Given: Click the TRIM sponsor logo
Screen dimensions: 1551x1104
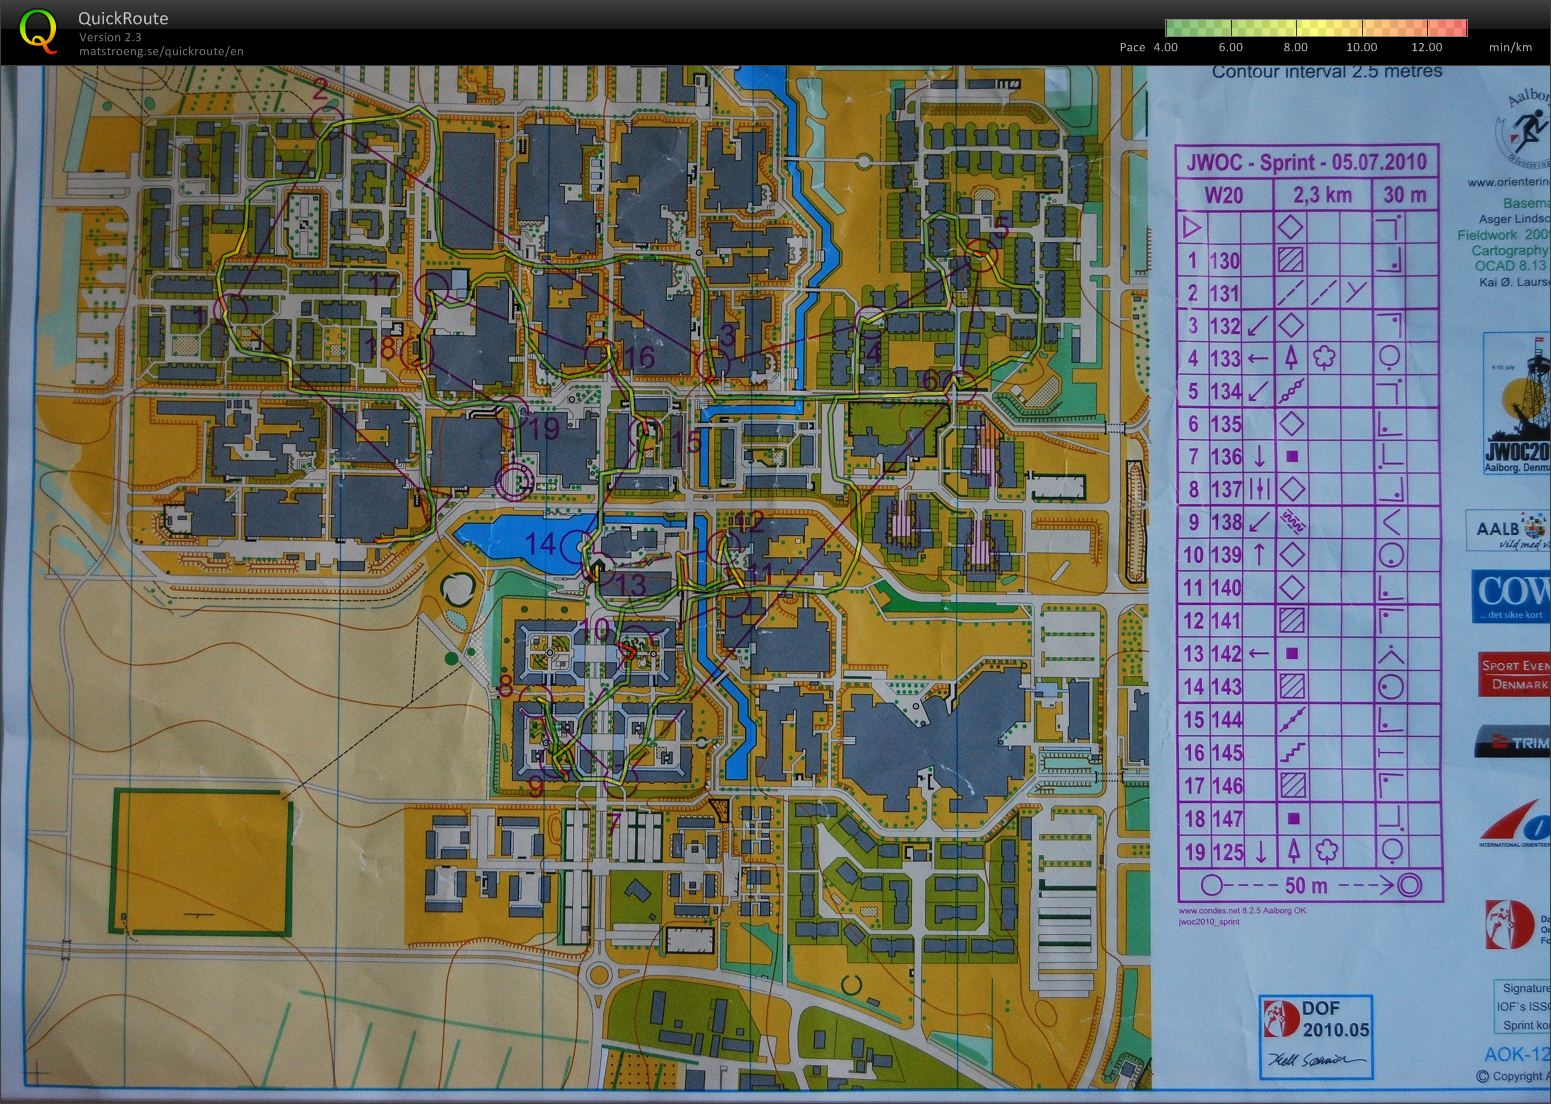Looking at the screenshot, I should pyautogui.click(x=1514, y=743).
